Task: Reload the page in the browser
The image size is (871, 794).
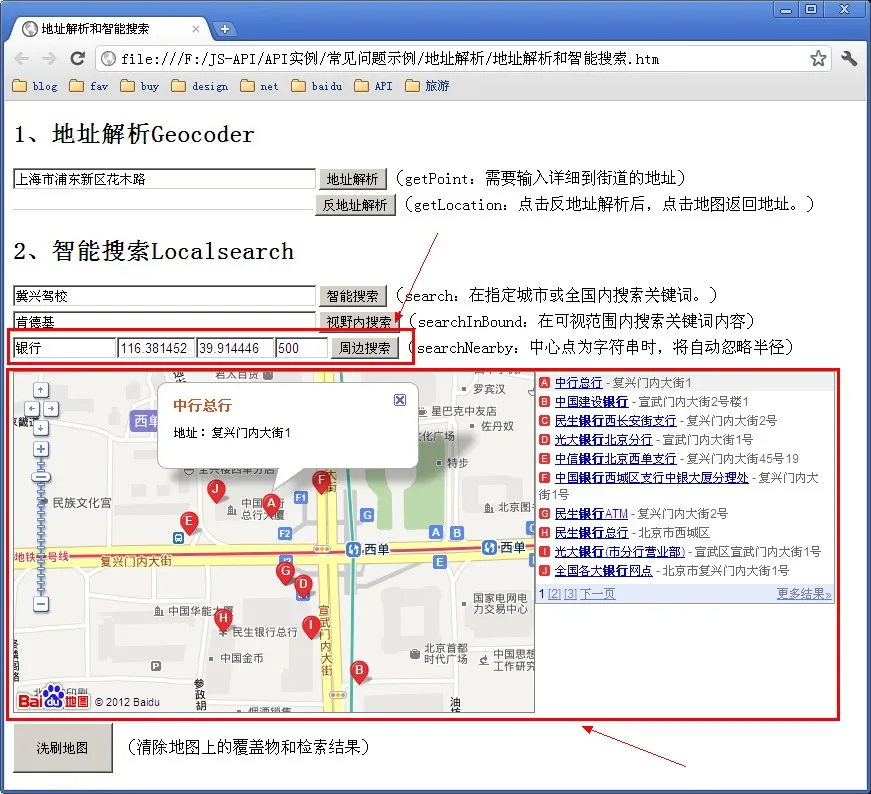Action: pyautogui.click(x=77, y=59)
